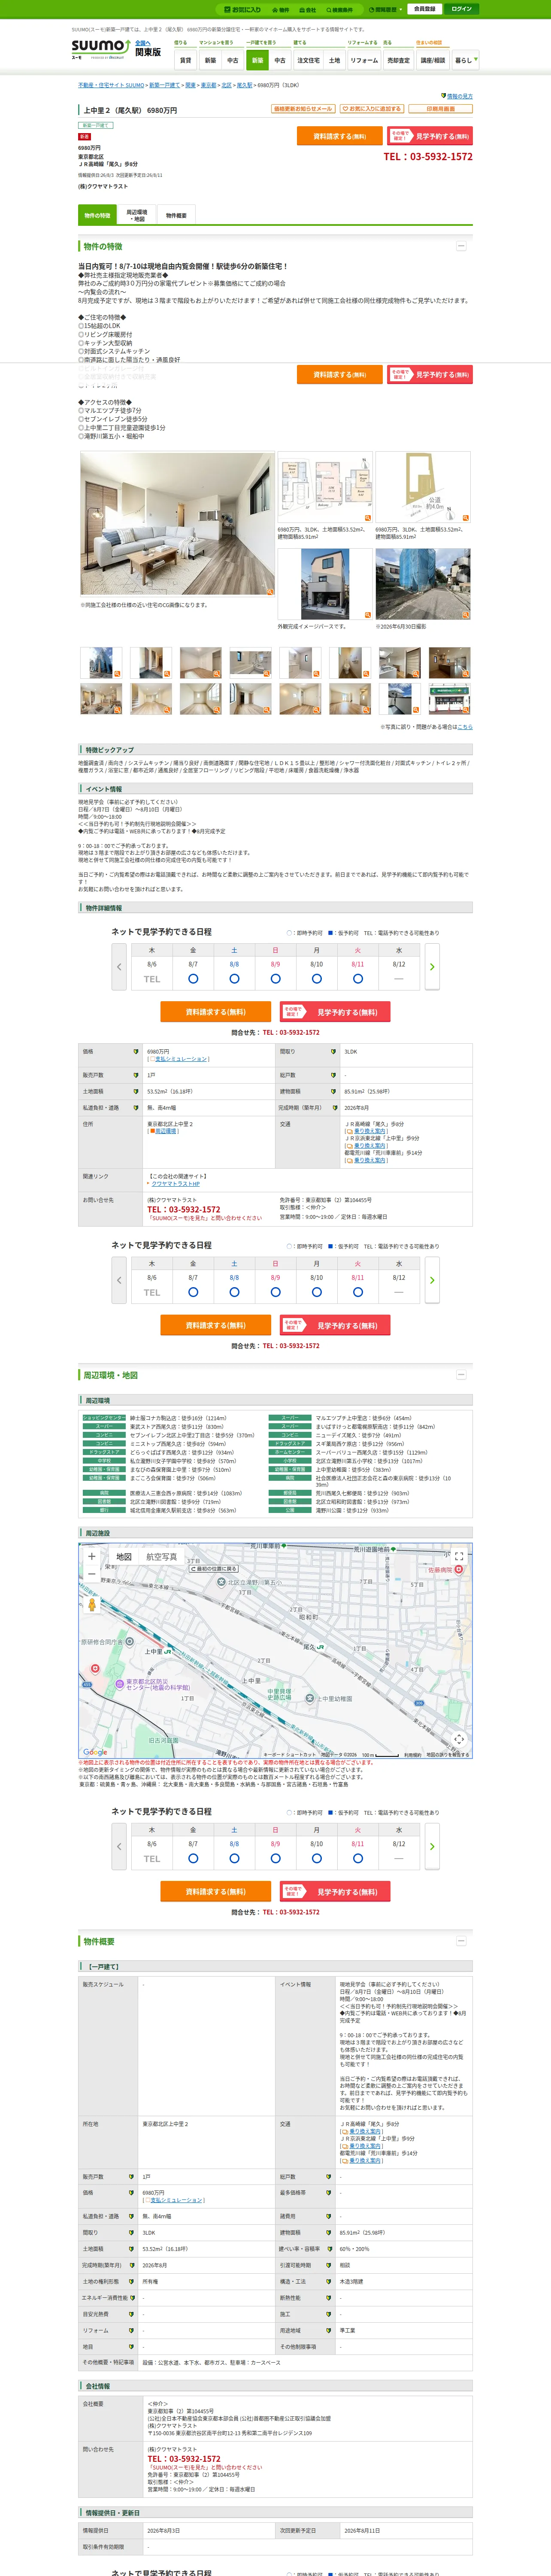Open the 東京都 breadcrumb link
551x2576 pixels.
[x=208, y=86]
